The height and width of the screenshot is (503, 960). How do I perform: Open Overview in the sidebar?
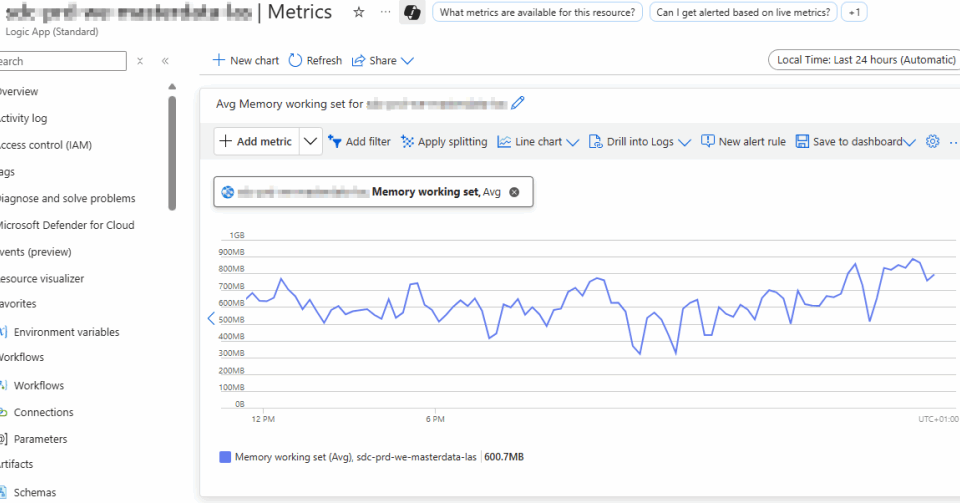click(x=18, y=91)
